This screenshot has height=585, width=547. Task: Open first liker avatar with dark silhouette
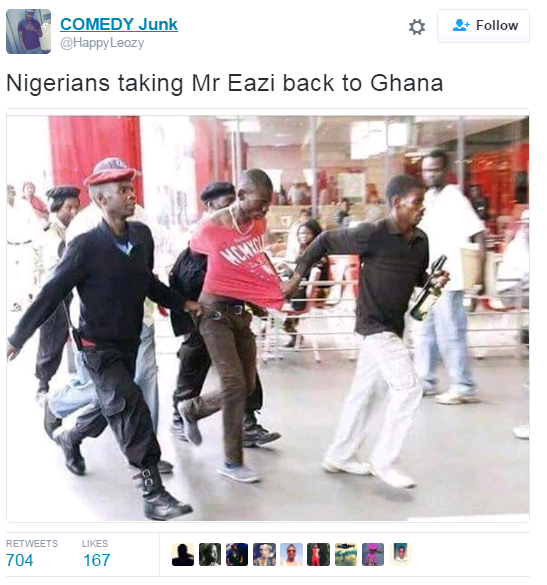coord(183,554)
